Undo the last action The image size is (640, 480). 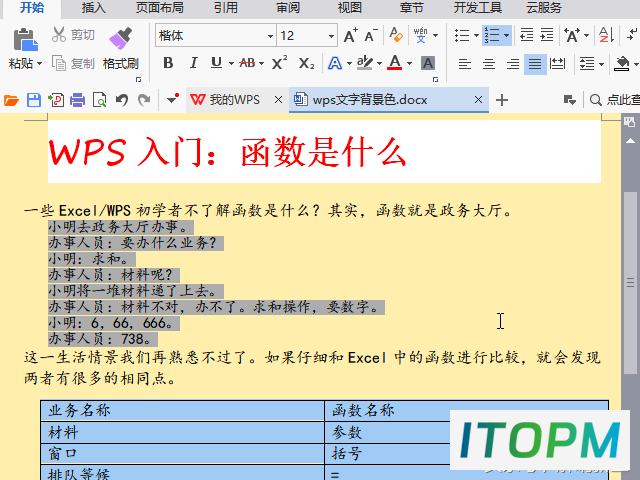tap(122, 100)
